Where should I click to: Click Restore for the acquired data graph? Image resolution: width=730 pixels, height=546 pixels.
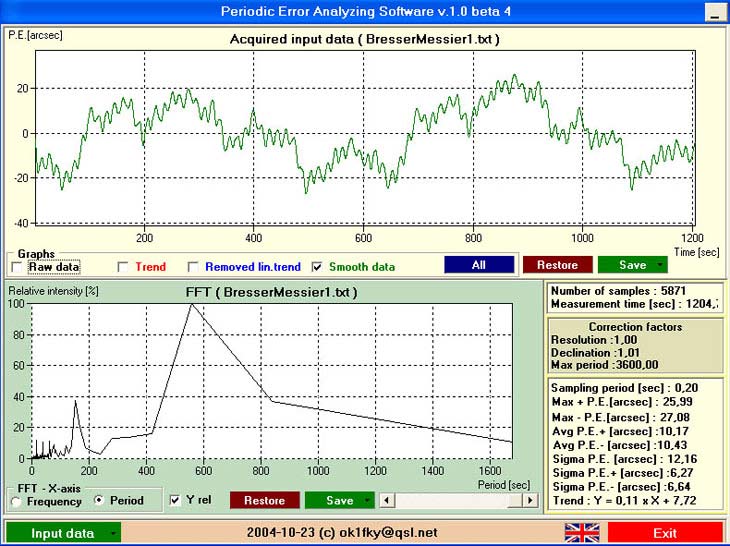[558, 265]
